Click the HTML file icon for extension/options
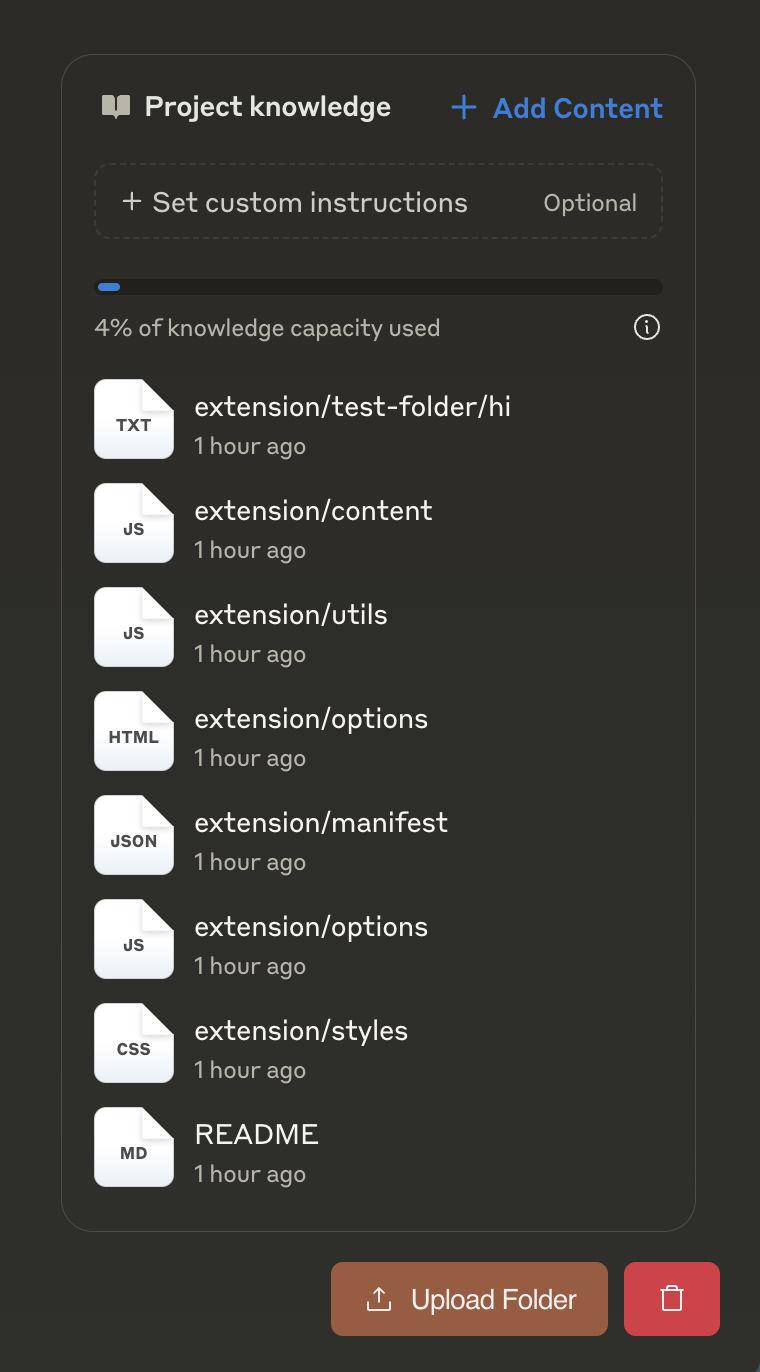760x1372 pixels. coord(134,731)
